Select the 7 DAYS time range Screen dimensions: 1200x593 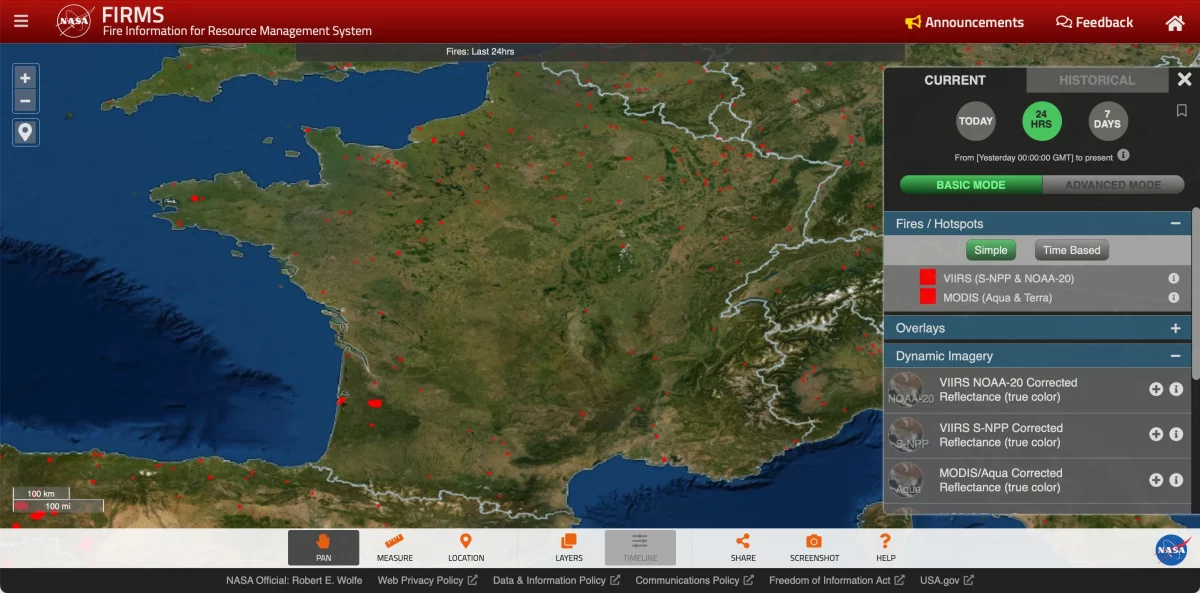pyautogui.click(x=1108, y=121)
